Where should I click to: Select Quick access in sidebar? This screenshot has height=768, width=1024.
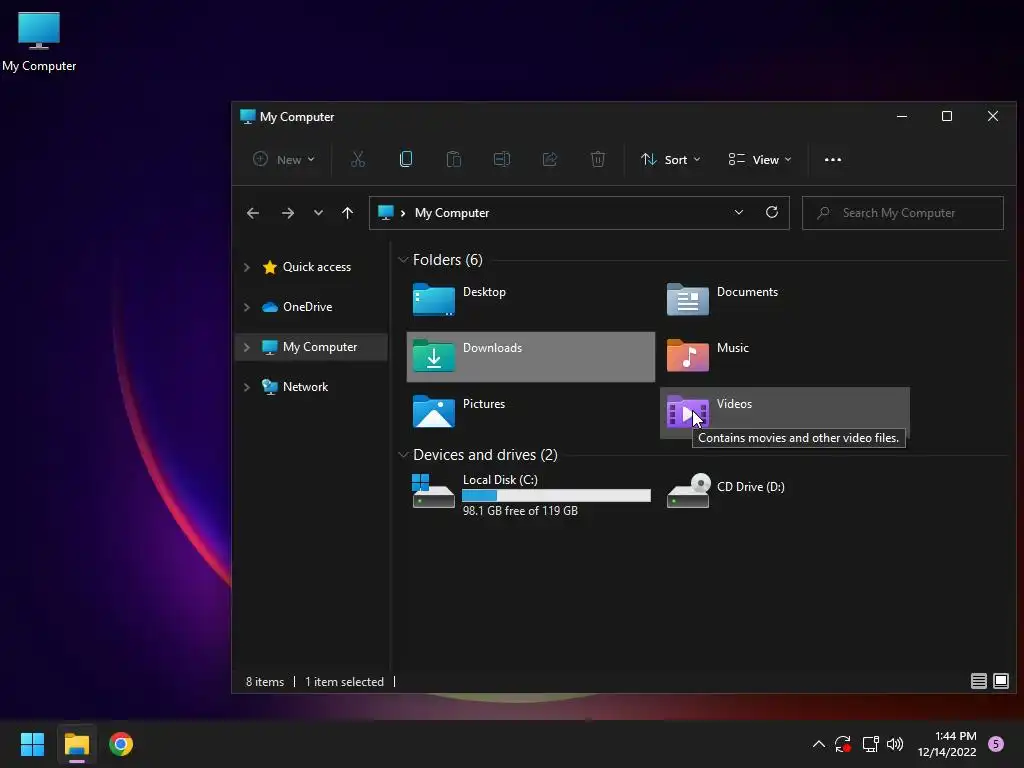(317, 266)
